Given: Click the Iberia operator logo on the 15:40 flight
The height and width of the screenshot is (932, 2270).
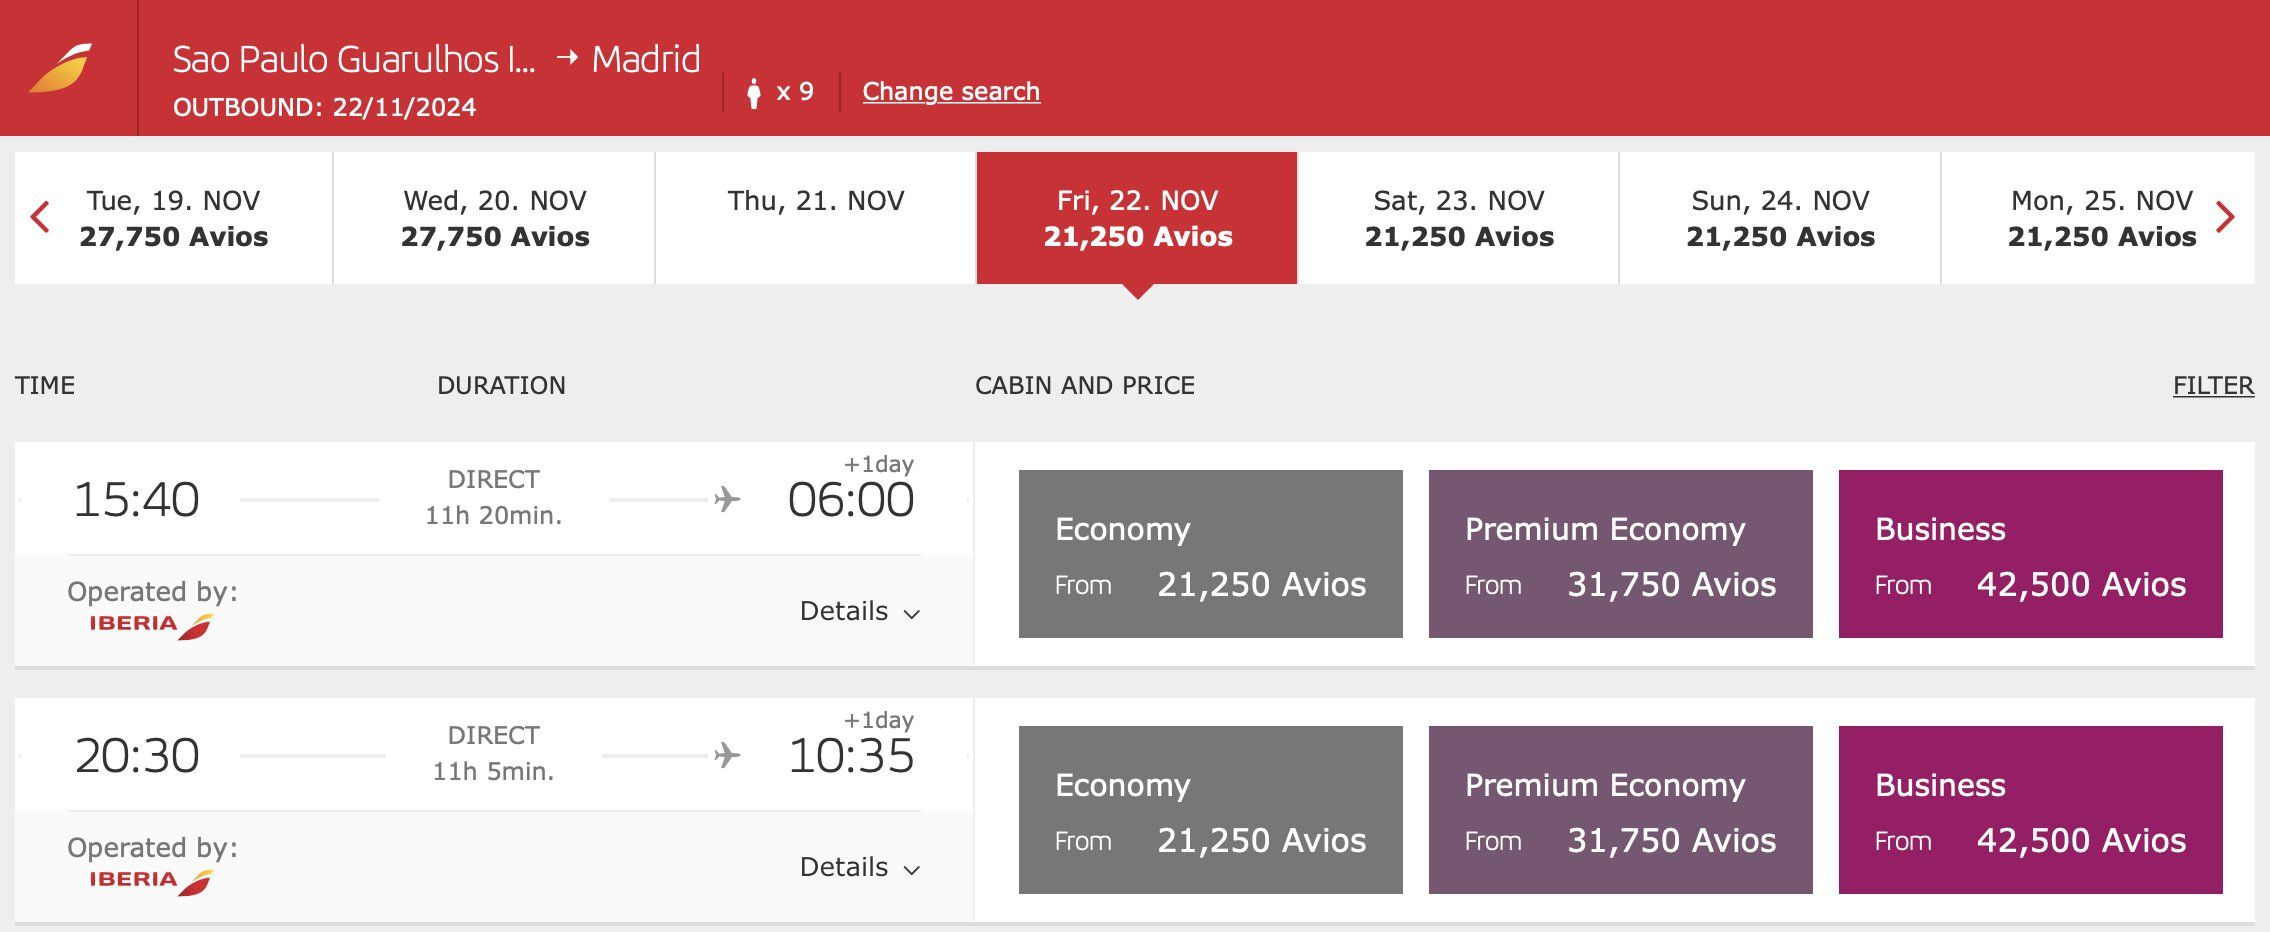Looking at the screenshot, I should click(x=150, y=625).
